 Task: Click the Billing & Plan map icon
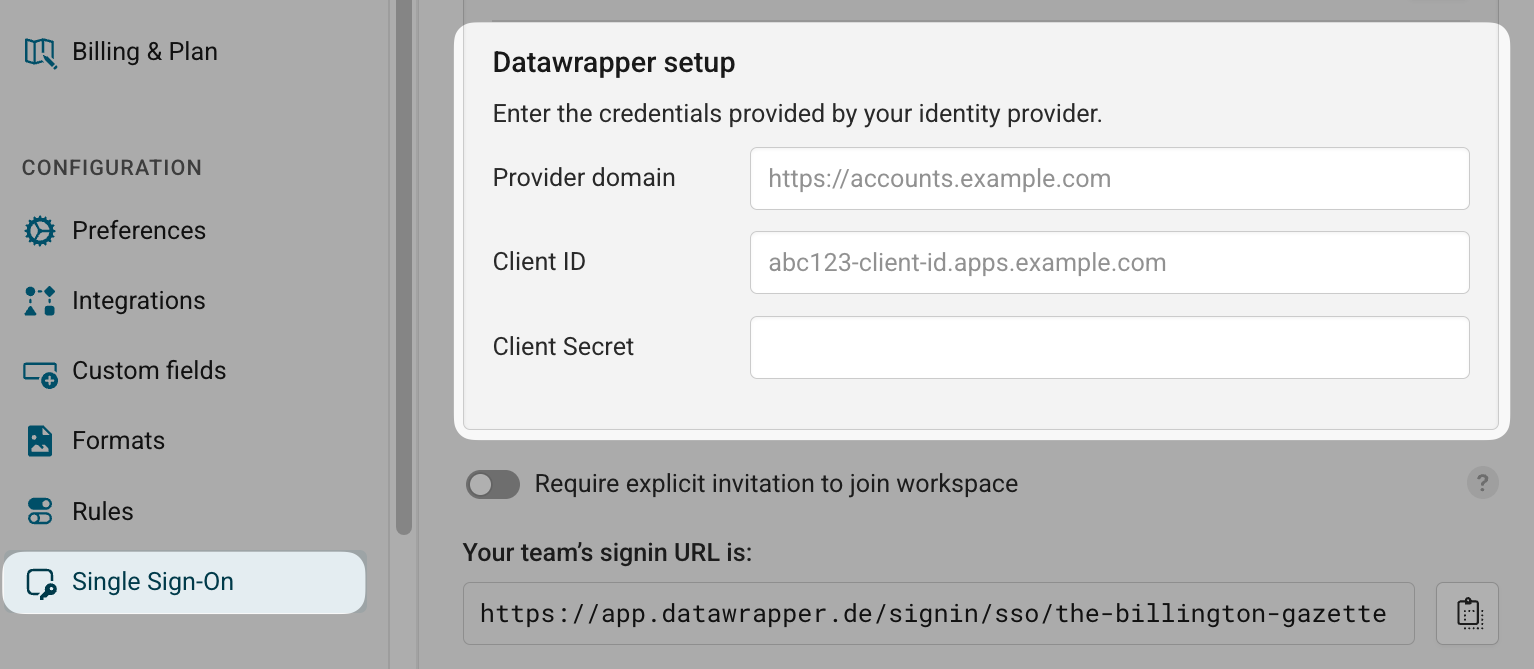click(x=40, y=52)
